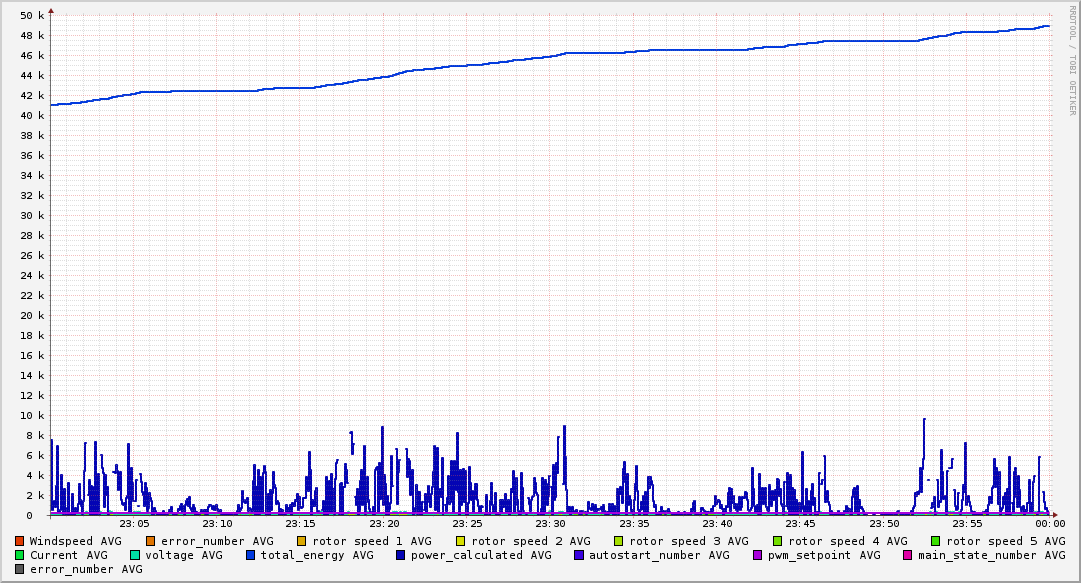Screen dimensions: 1081x583
Task: Click the autostart_number AVG legend label
Action: (659, 555)
